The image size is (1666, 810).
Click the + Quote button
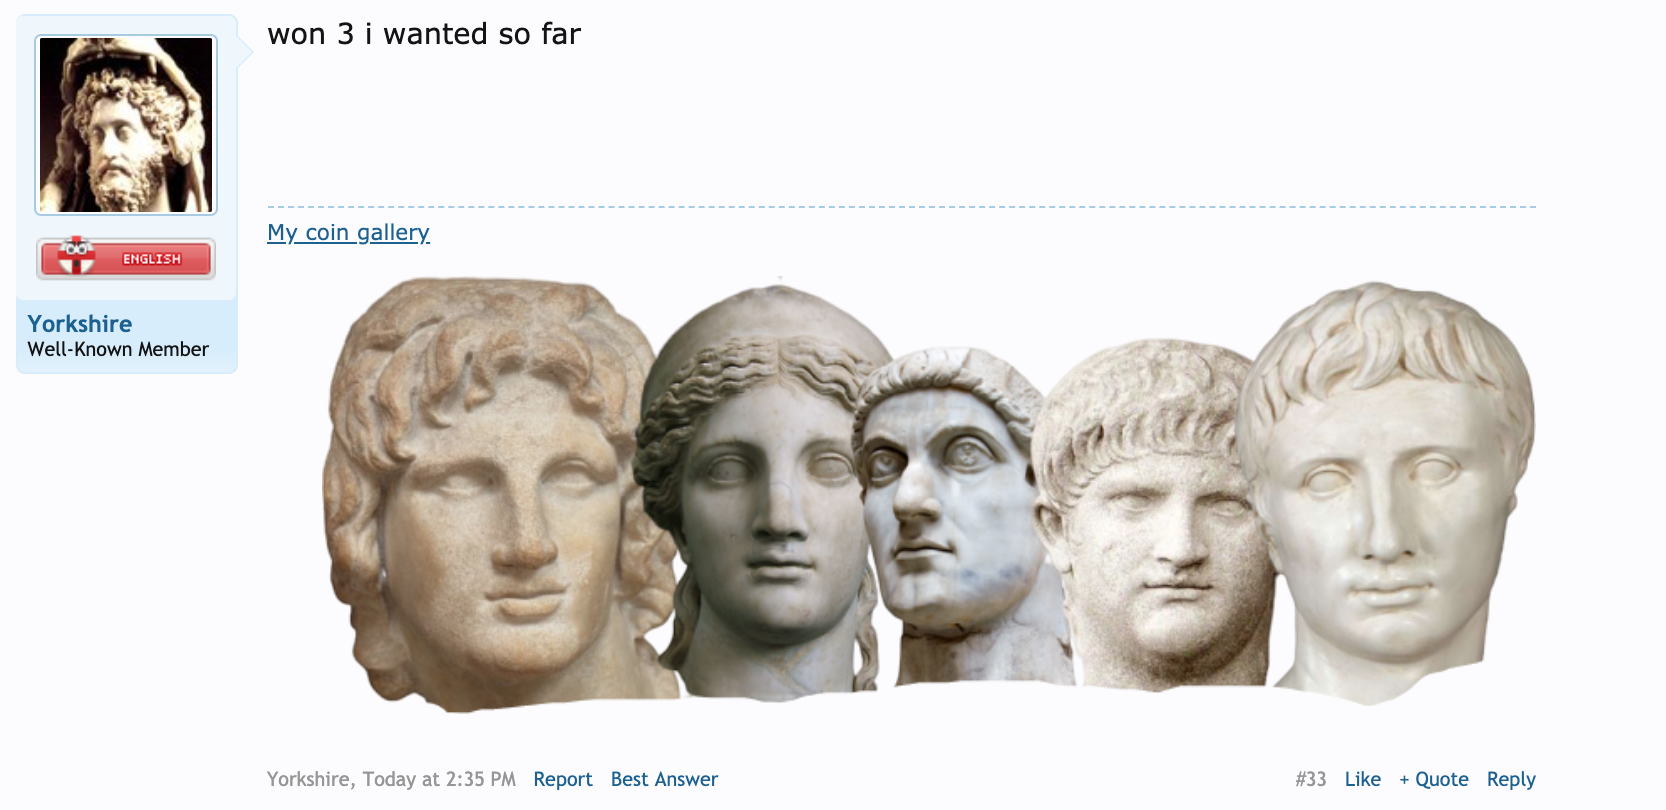1433,779
